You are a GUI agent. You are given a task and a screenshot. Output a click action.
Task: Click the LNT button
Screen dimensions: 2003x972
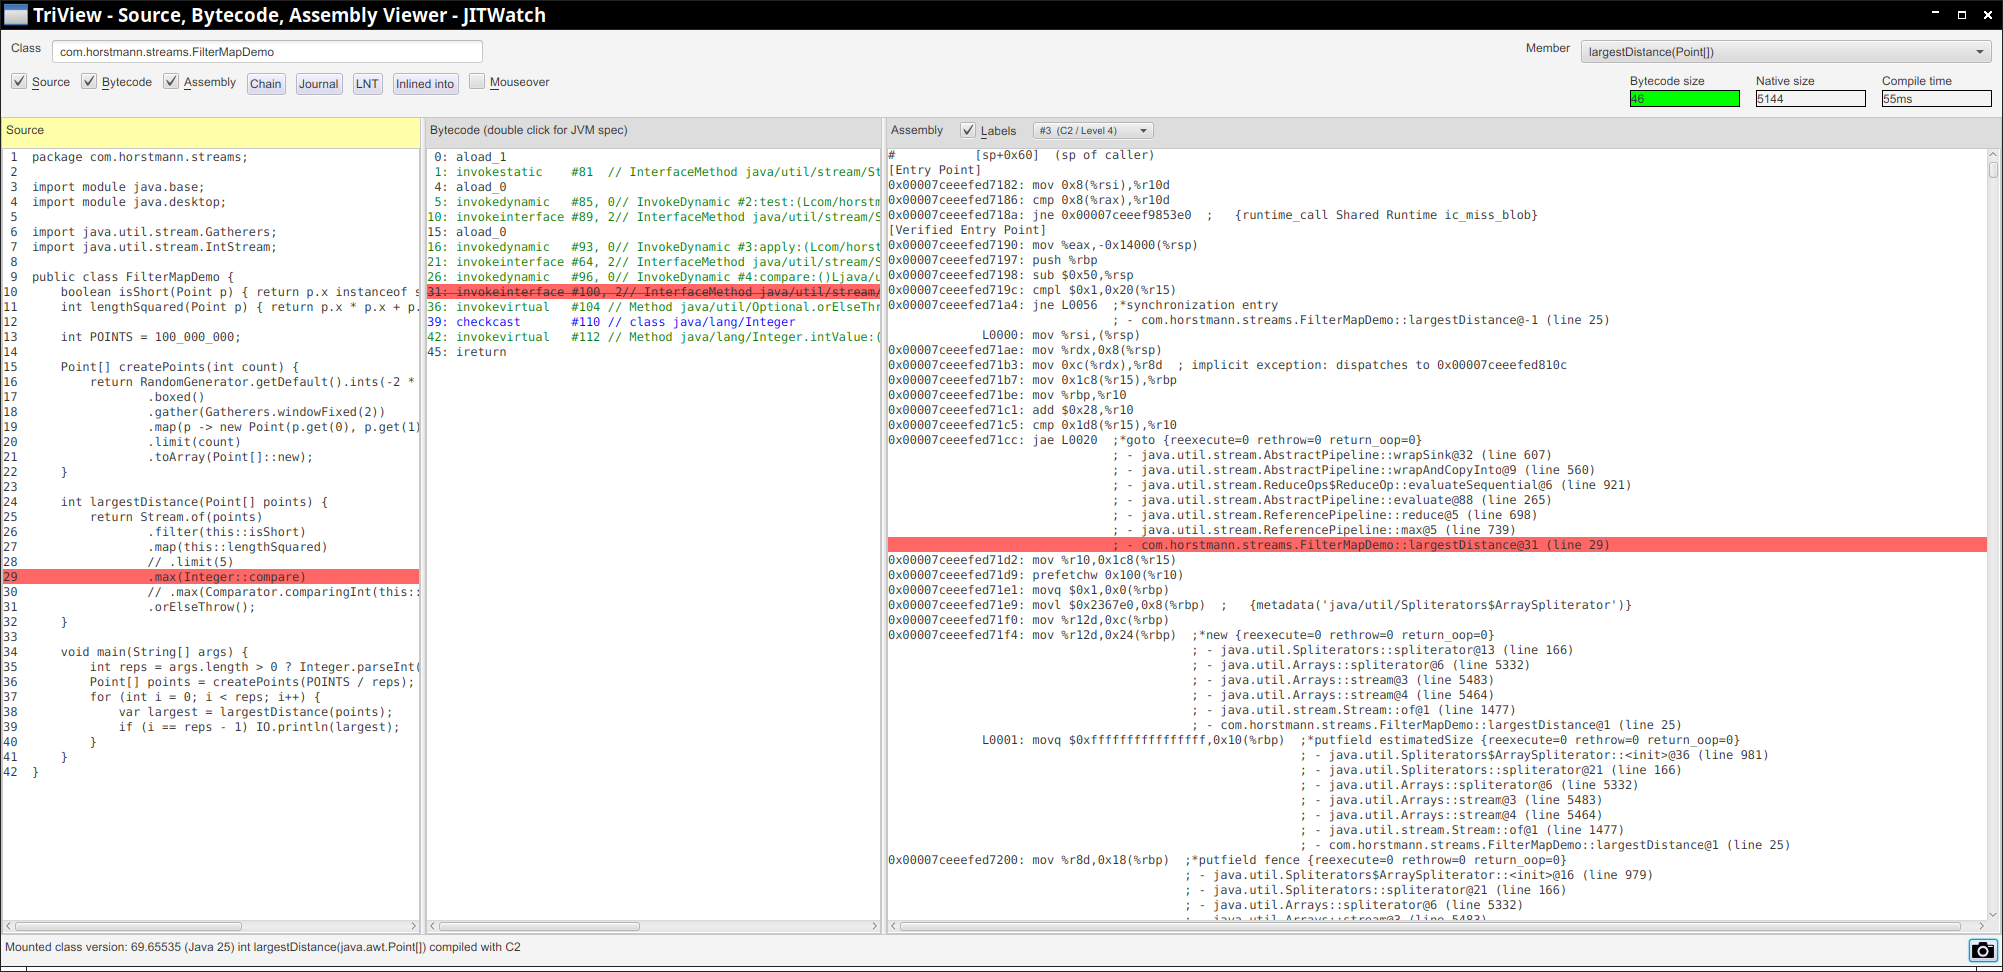click(x=367, y=84)
